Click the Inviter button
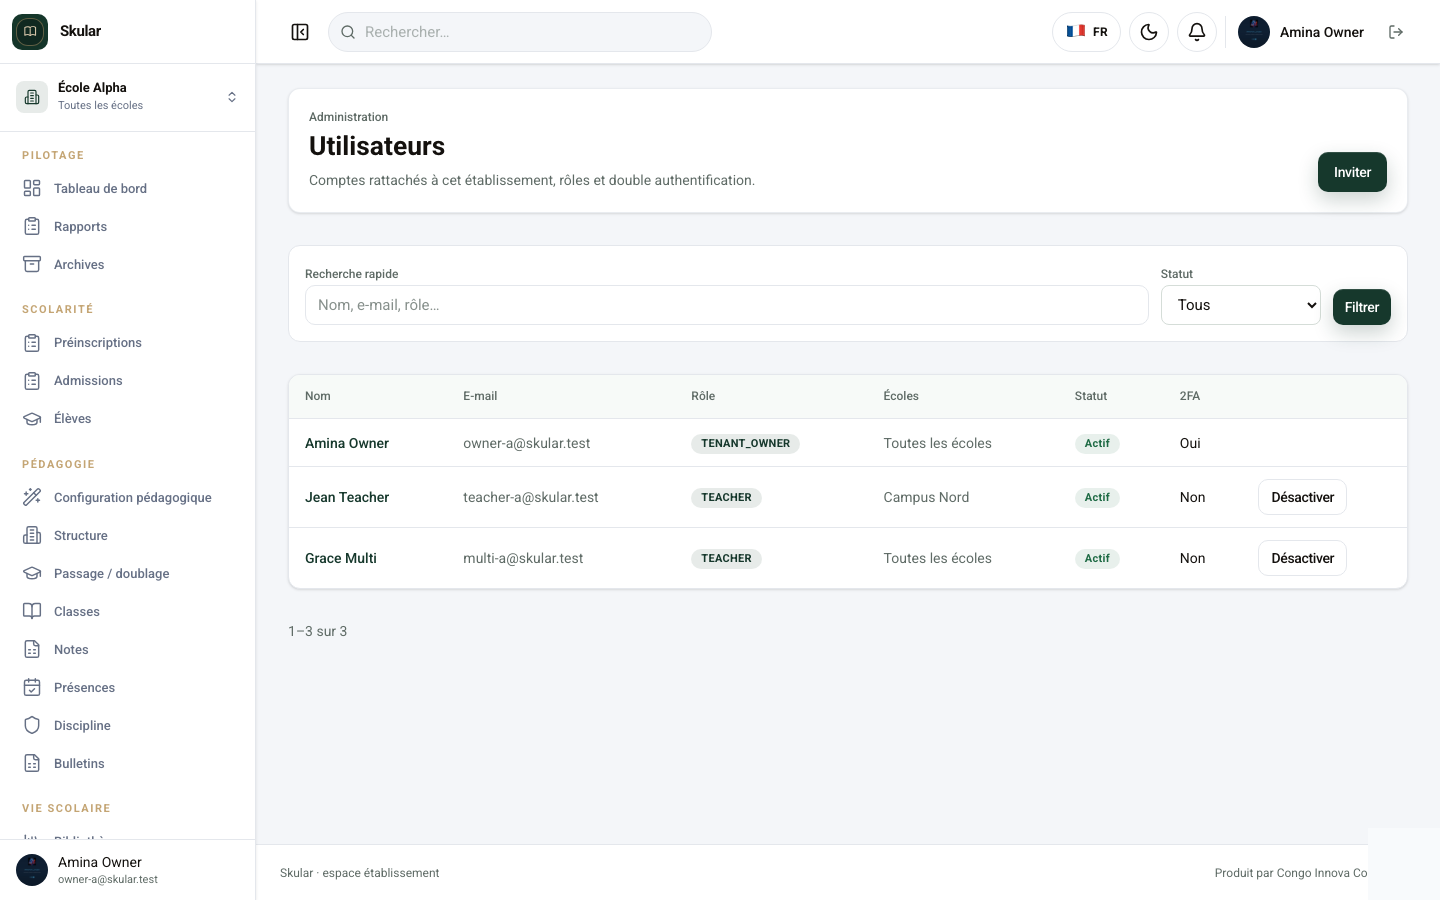The width and height of the screenshot is (1440, 900). [x=1352, y=172]
